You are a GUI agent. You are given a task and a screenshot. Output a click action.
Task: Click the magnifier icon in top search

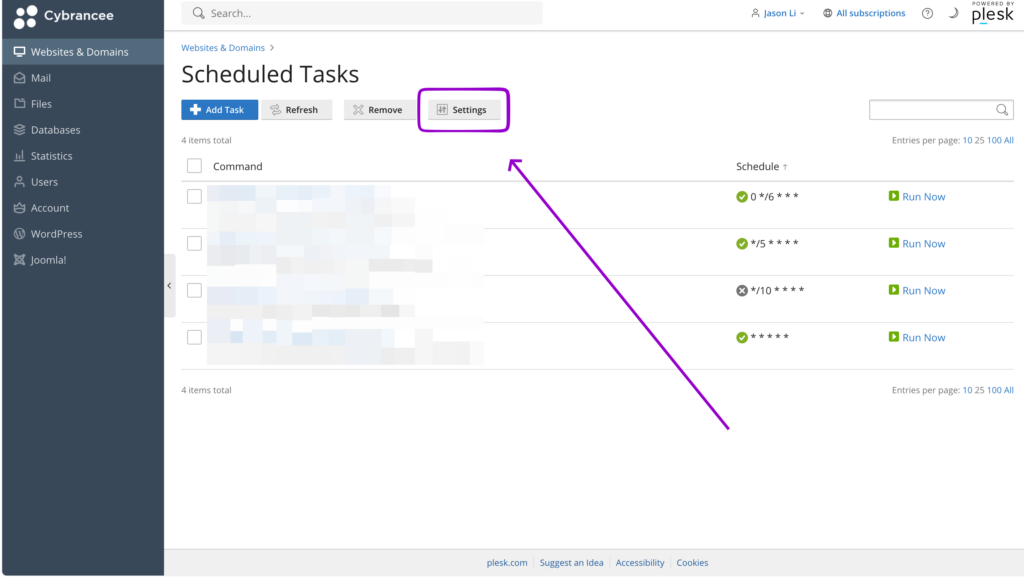(199, 13)
